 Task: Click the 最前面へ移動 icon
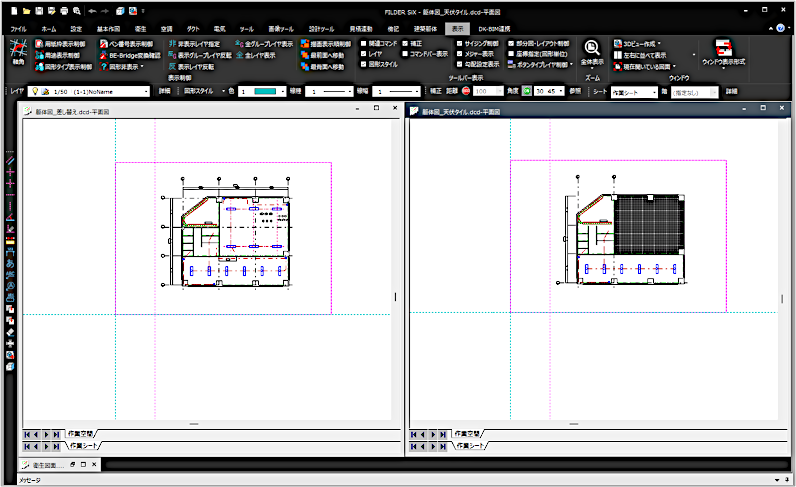pyautogui.click(x=304, y=55)
